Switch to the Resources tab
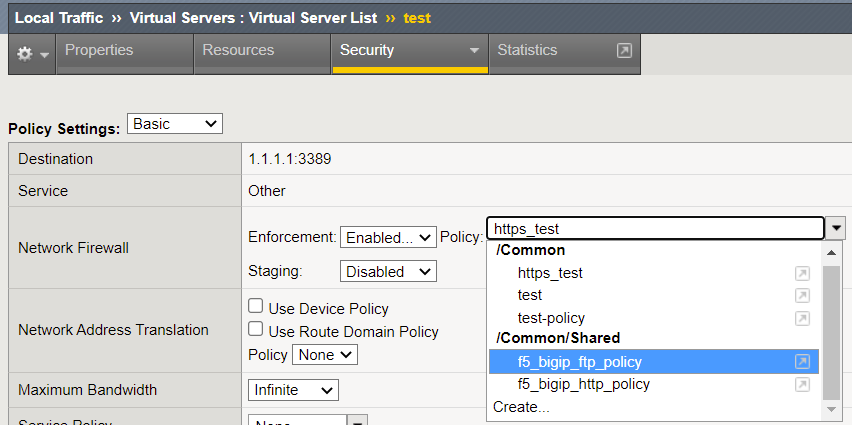Screen dimensions: 852x425 tap(238, 50)
